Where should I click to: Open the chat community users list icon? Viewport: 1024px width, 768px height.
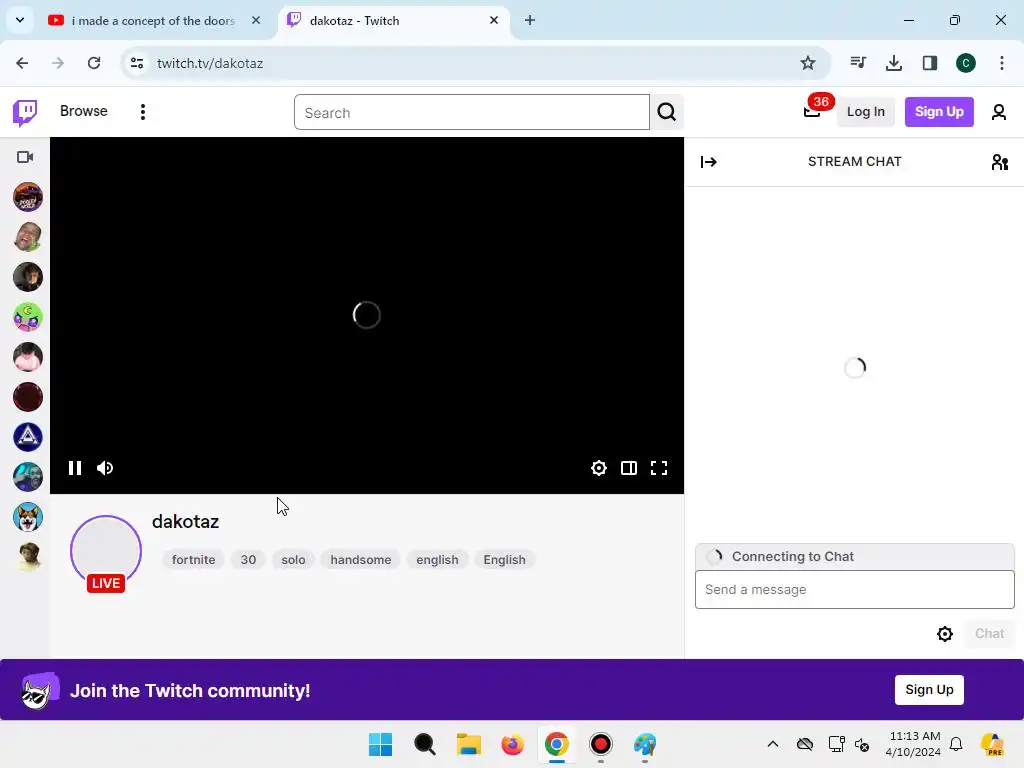pyautogui.click(x=999, y=162)
